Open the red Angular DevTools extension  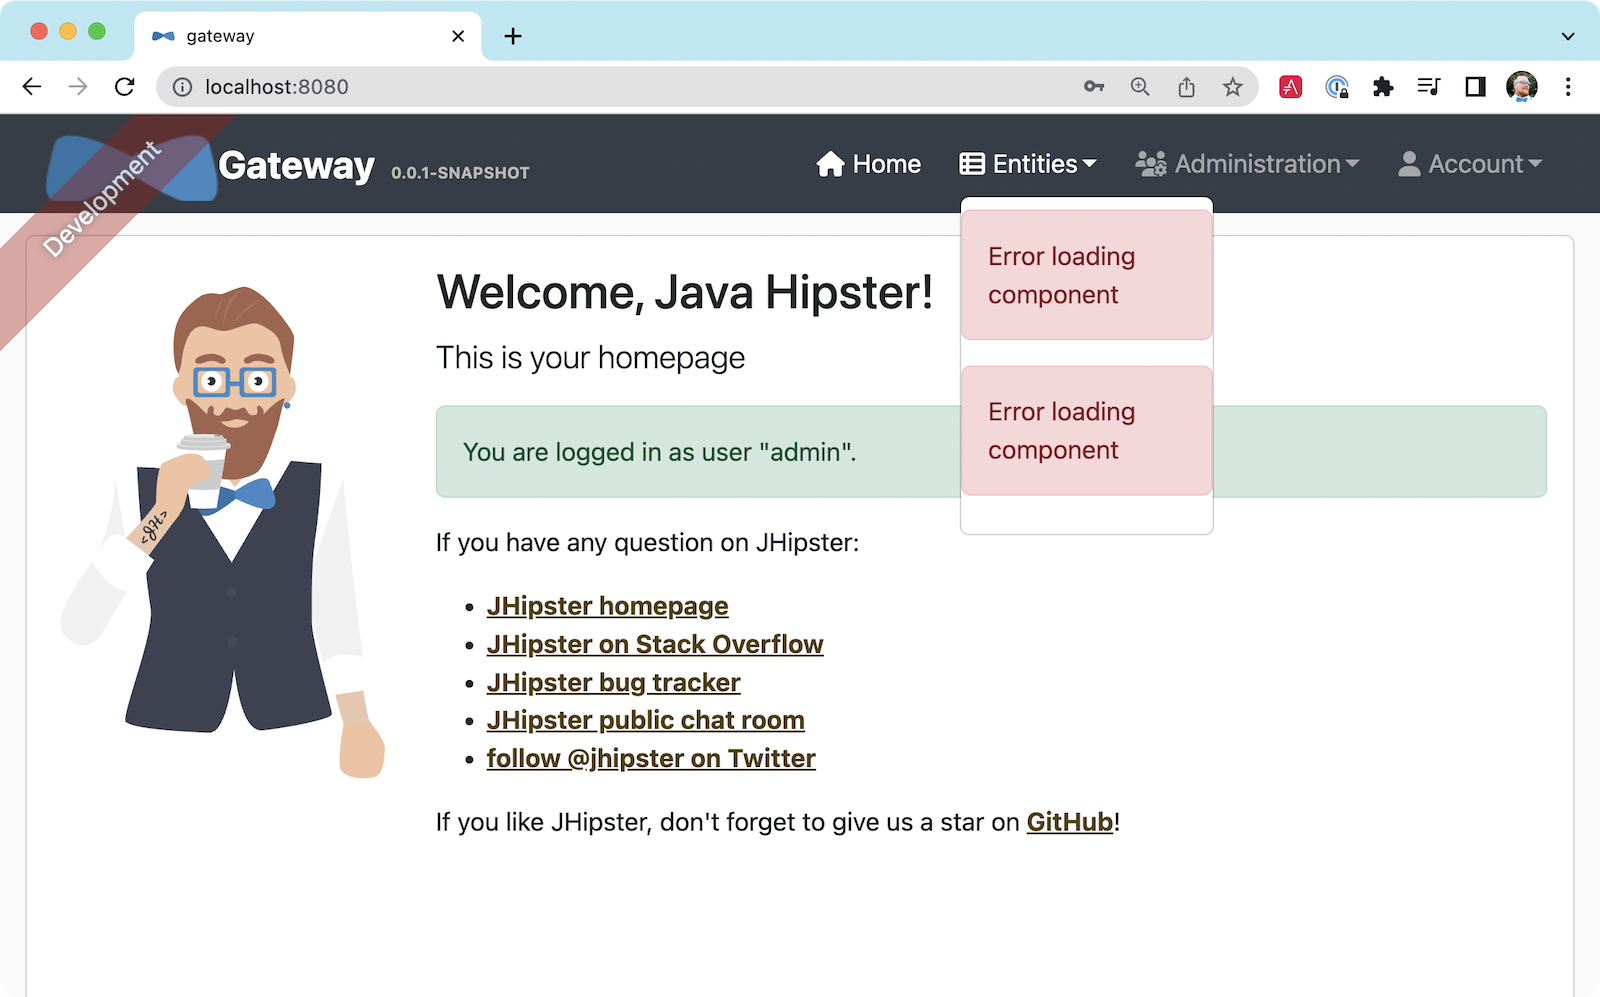(1290, 87)
